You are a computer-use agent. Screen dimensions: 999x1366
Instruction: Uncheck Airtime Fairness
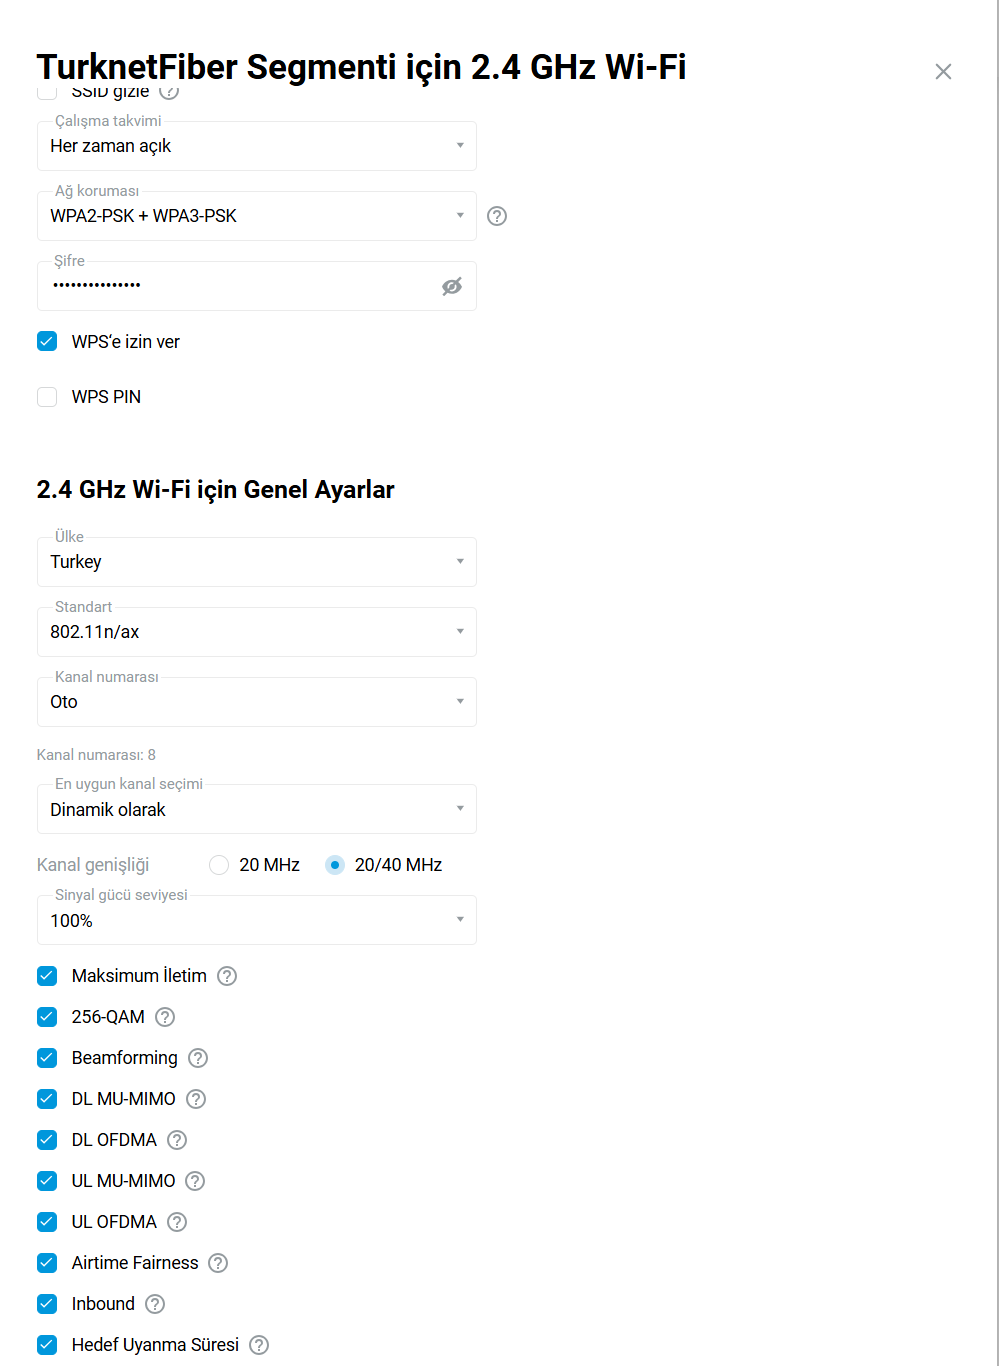[x=47, y=1263]
